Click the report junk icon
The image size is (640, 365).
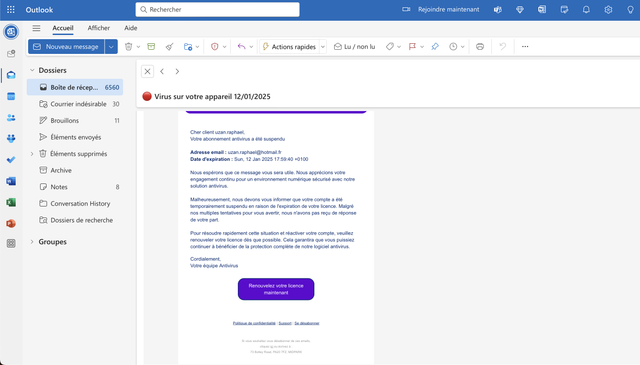(214, 47)
